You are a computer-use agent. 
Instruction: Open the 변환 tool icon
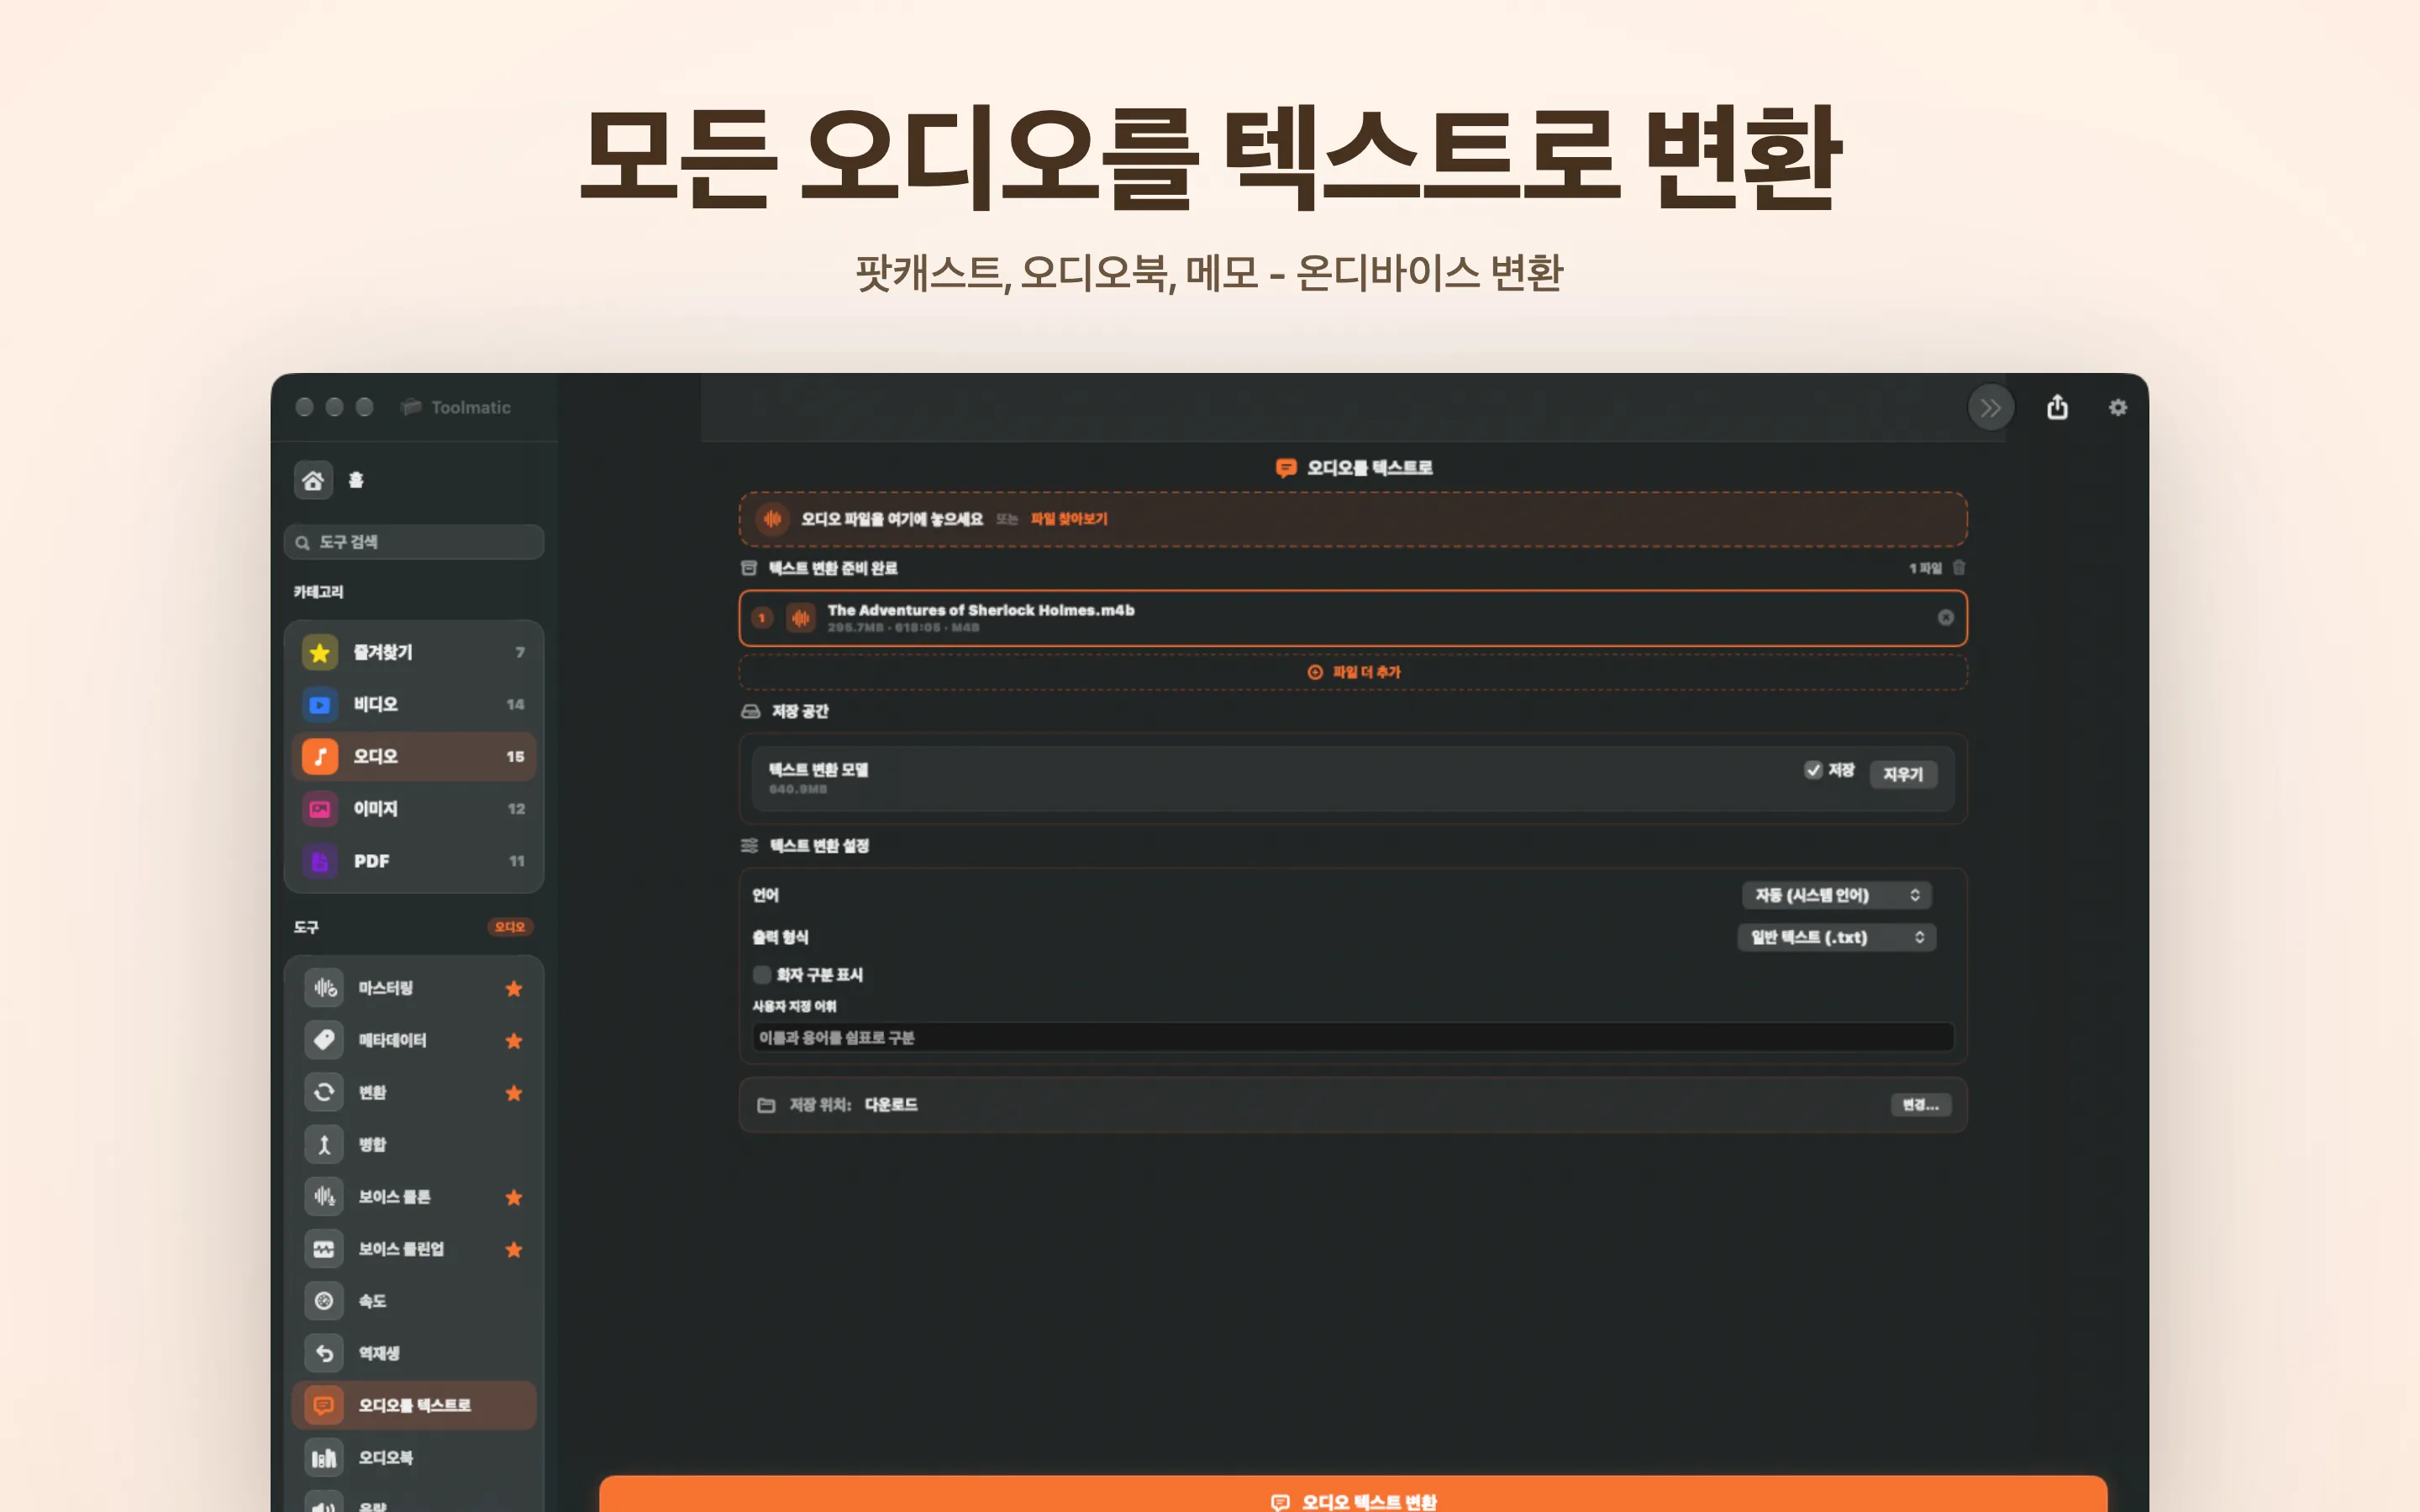pyautogui.click(x=323, y=1092)
